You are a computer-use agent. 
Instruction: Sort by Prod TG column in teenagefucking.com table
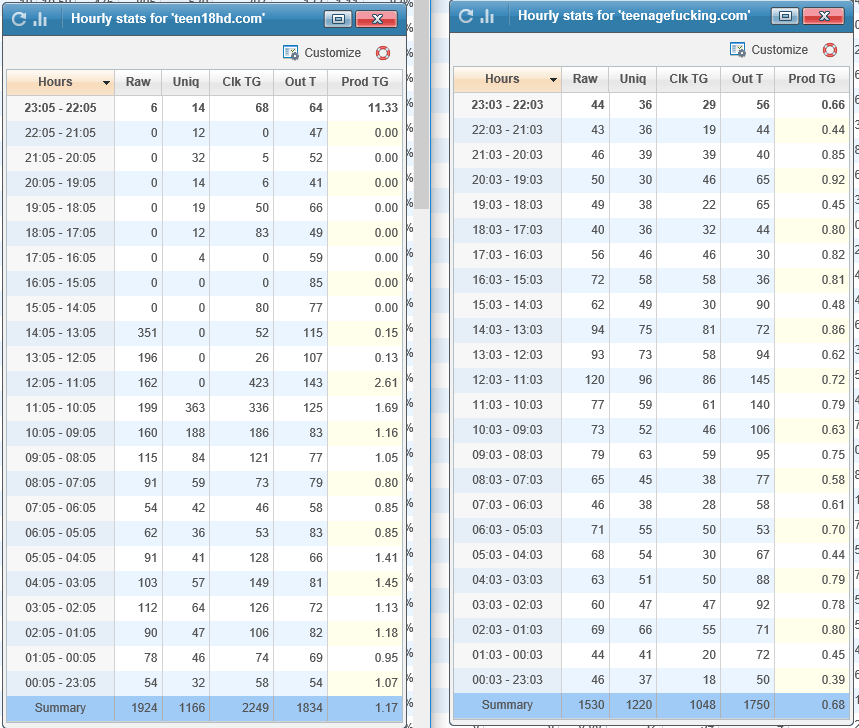(812, 79)
